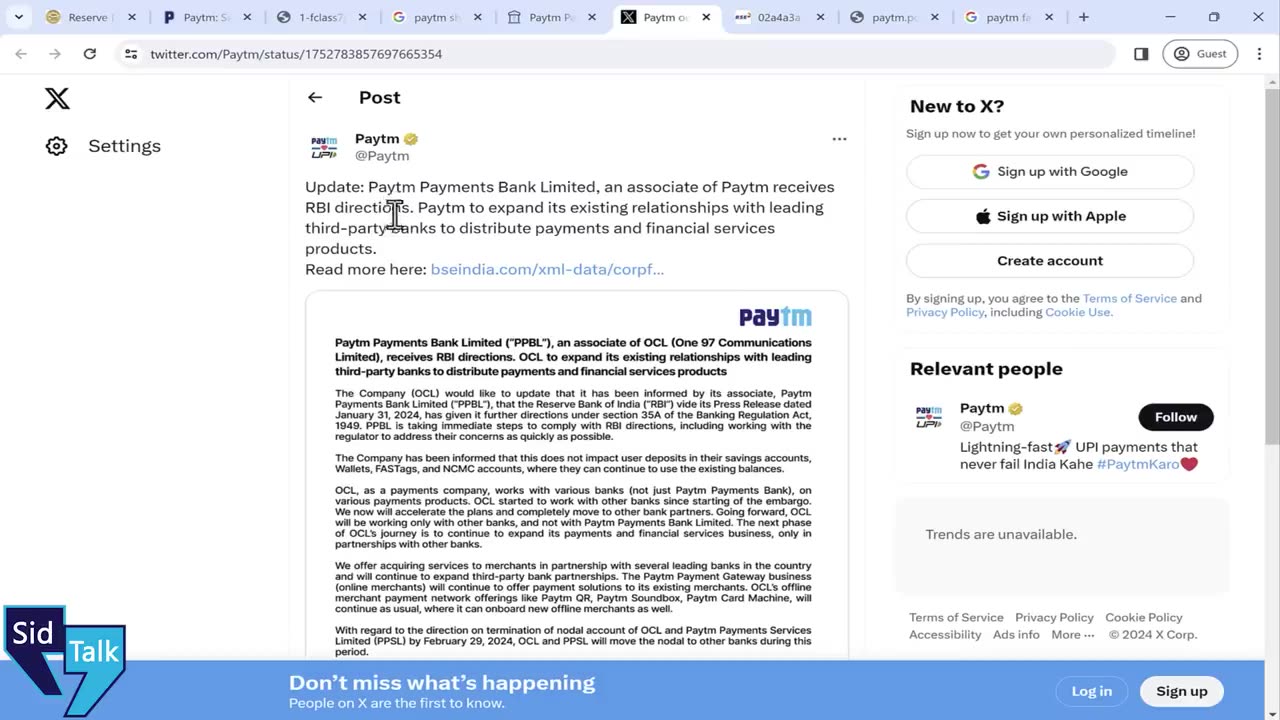Open the post's three-dot More menu
Viewport: 1280px width, 720px height.
tap(839, 139)
